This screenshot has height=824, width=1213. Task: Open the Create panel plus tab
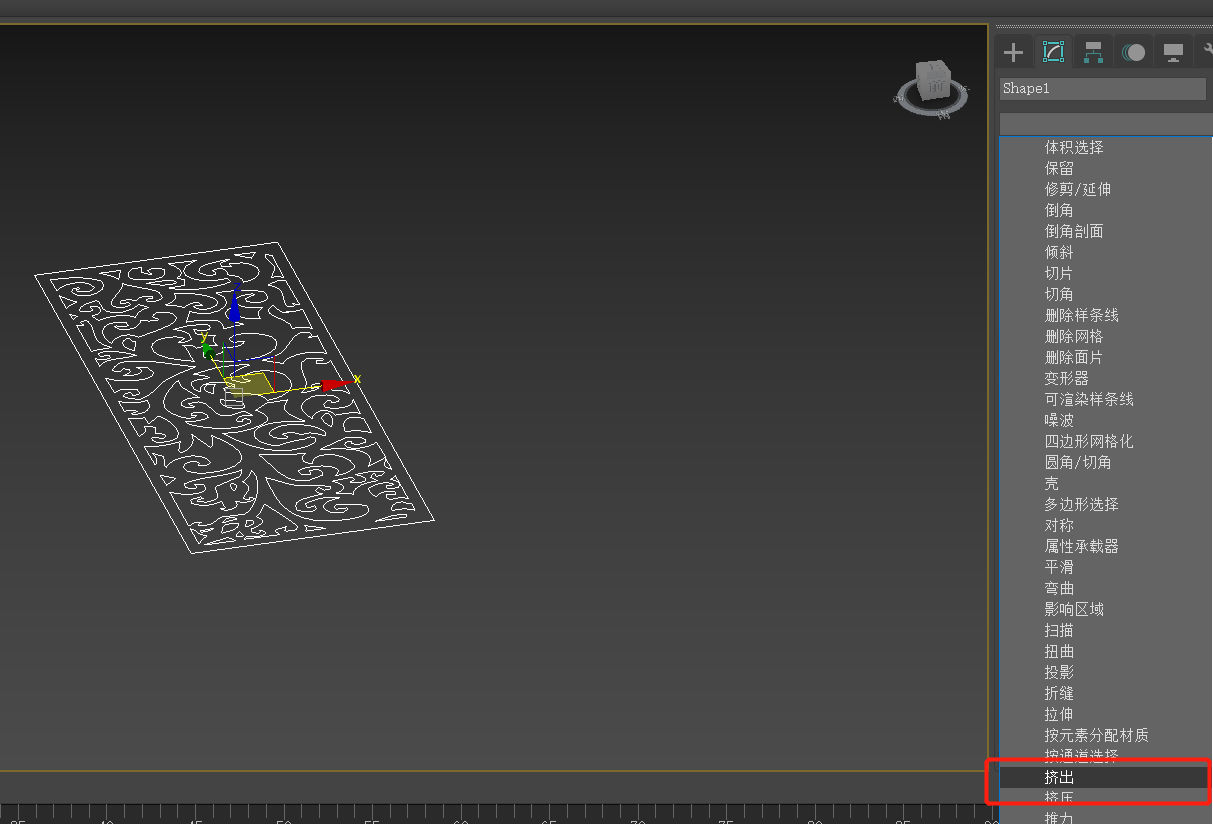(1013, 52)
